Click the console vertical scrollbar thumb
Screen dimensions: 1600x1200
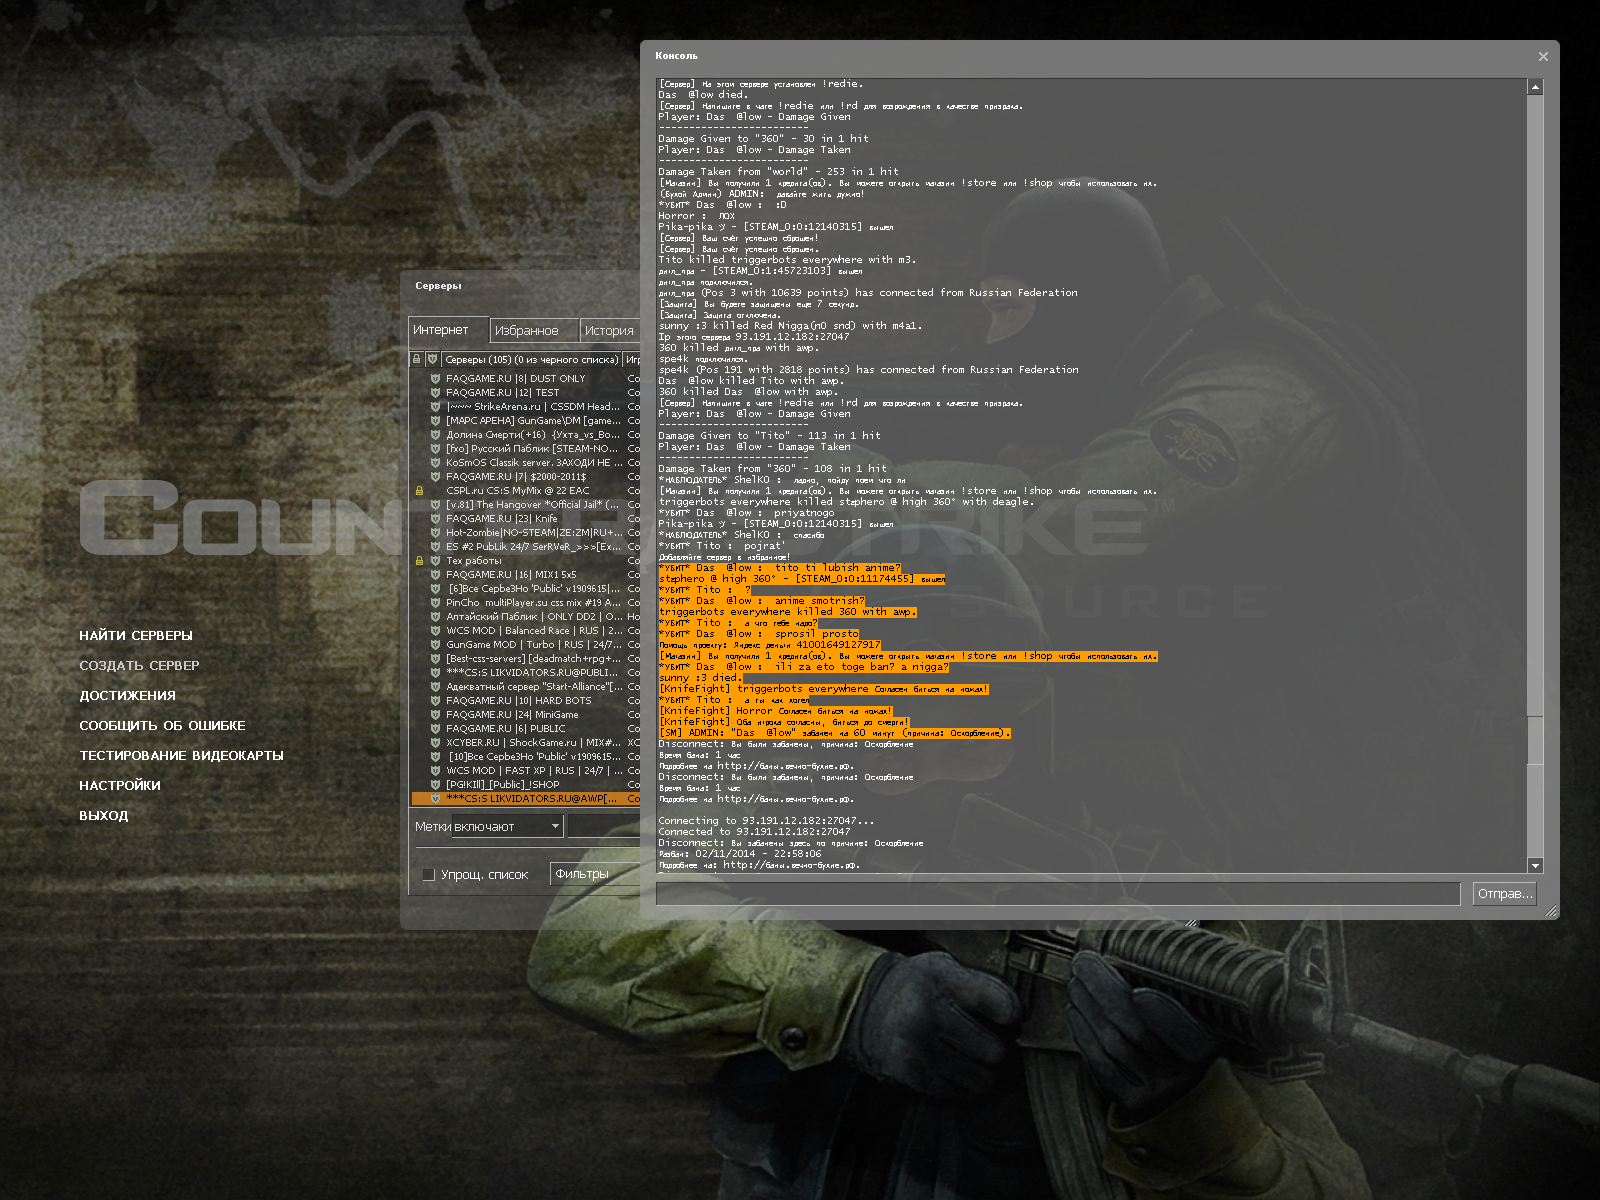tap(1536, 741)
